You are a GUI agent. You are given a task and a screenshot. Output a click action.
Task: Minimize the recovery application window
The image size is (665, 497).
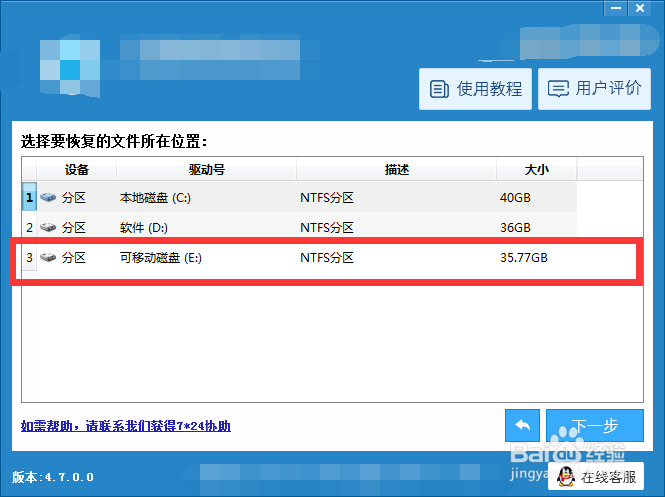click(616, 8)
